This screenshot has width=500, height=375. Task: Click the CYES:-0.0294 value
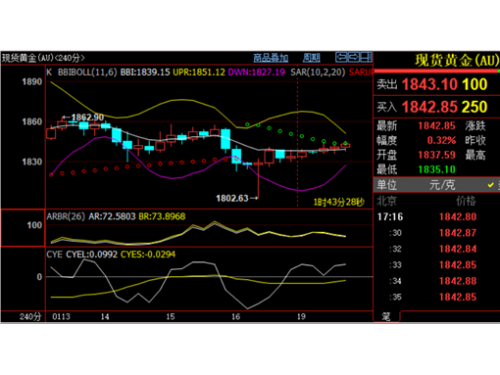pos(148,255)
